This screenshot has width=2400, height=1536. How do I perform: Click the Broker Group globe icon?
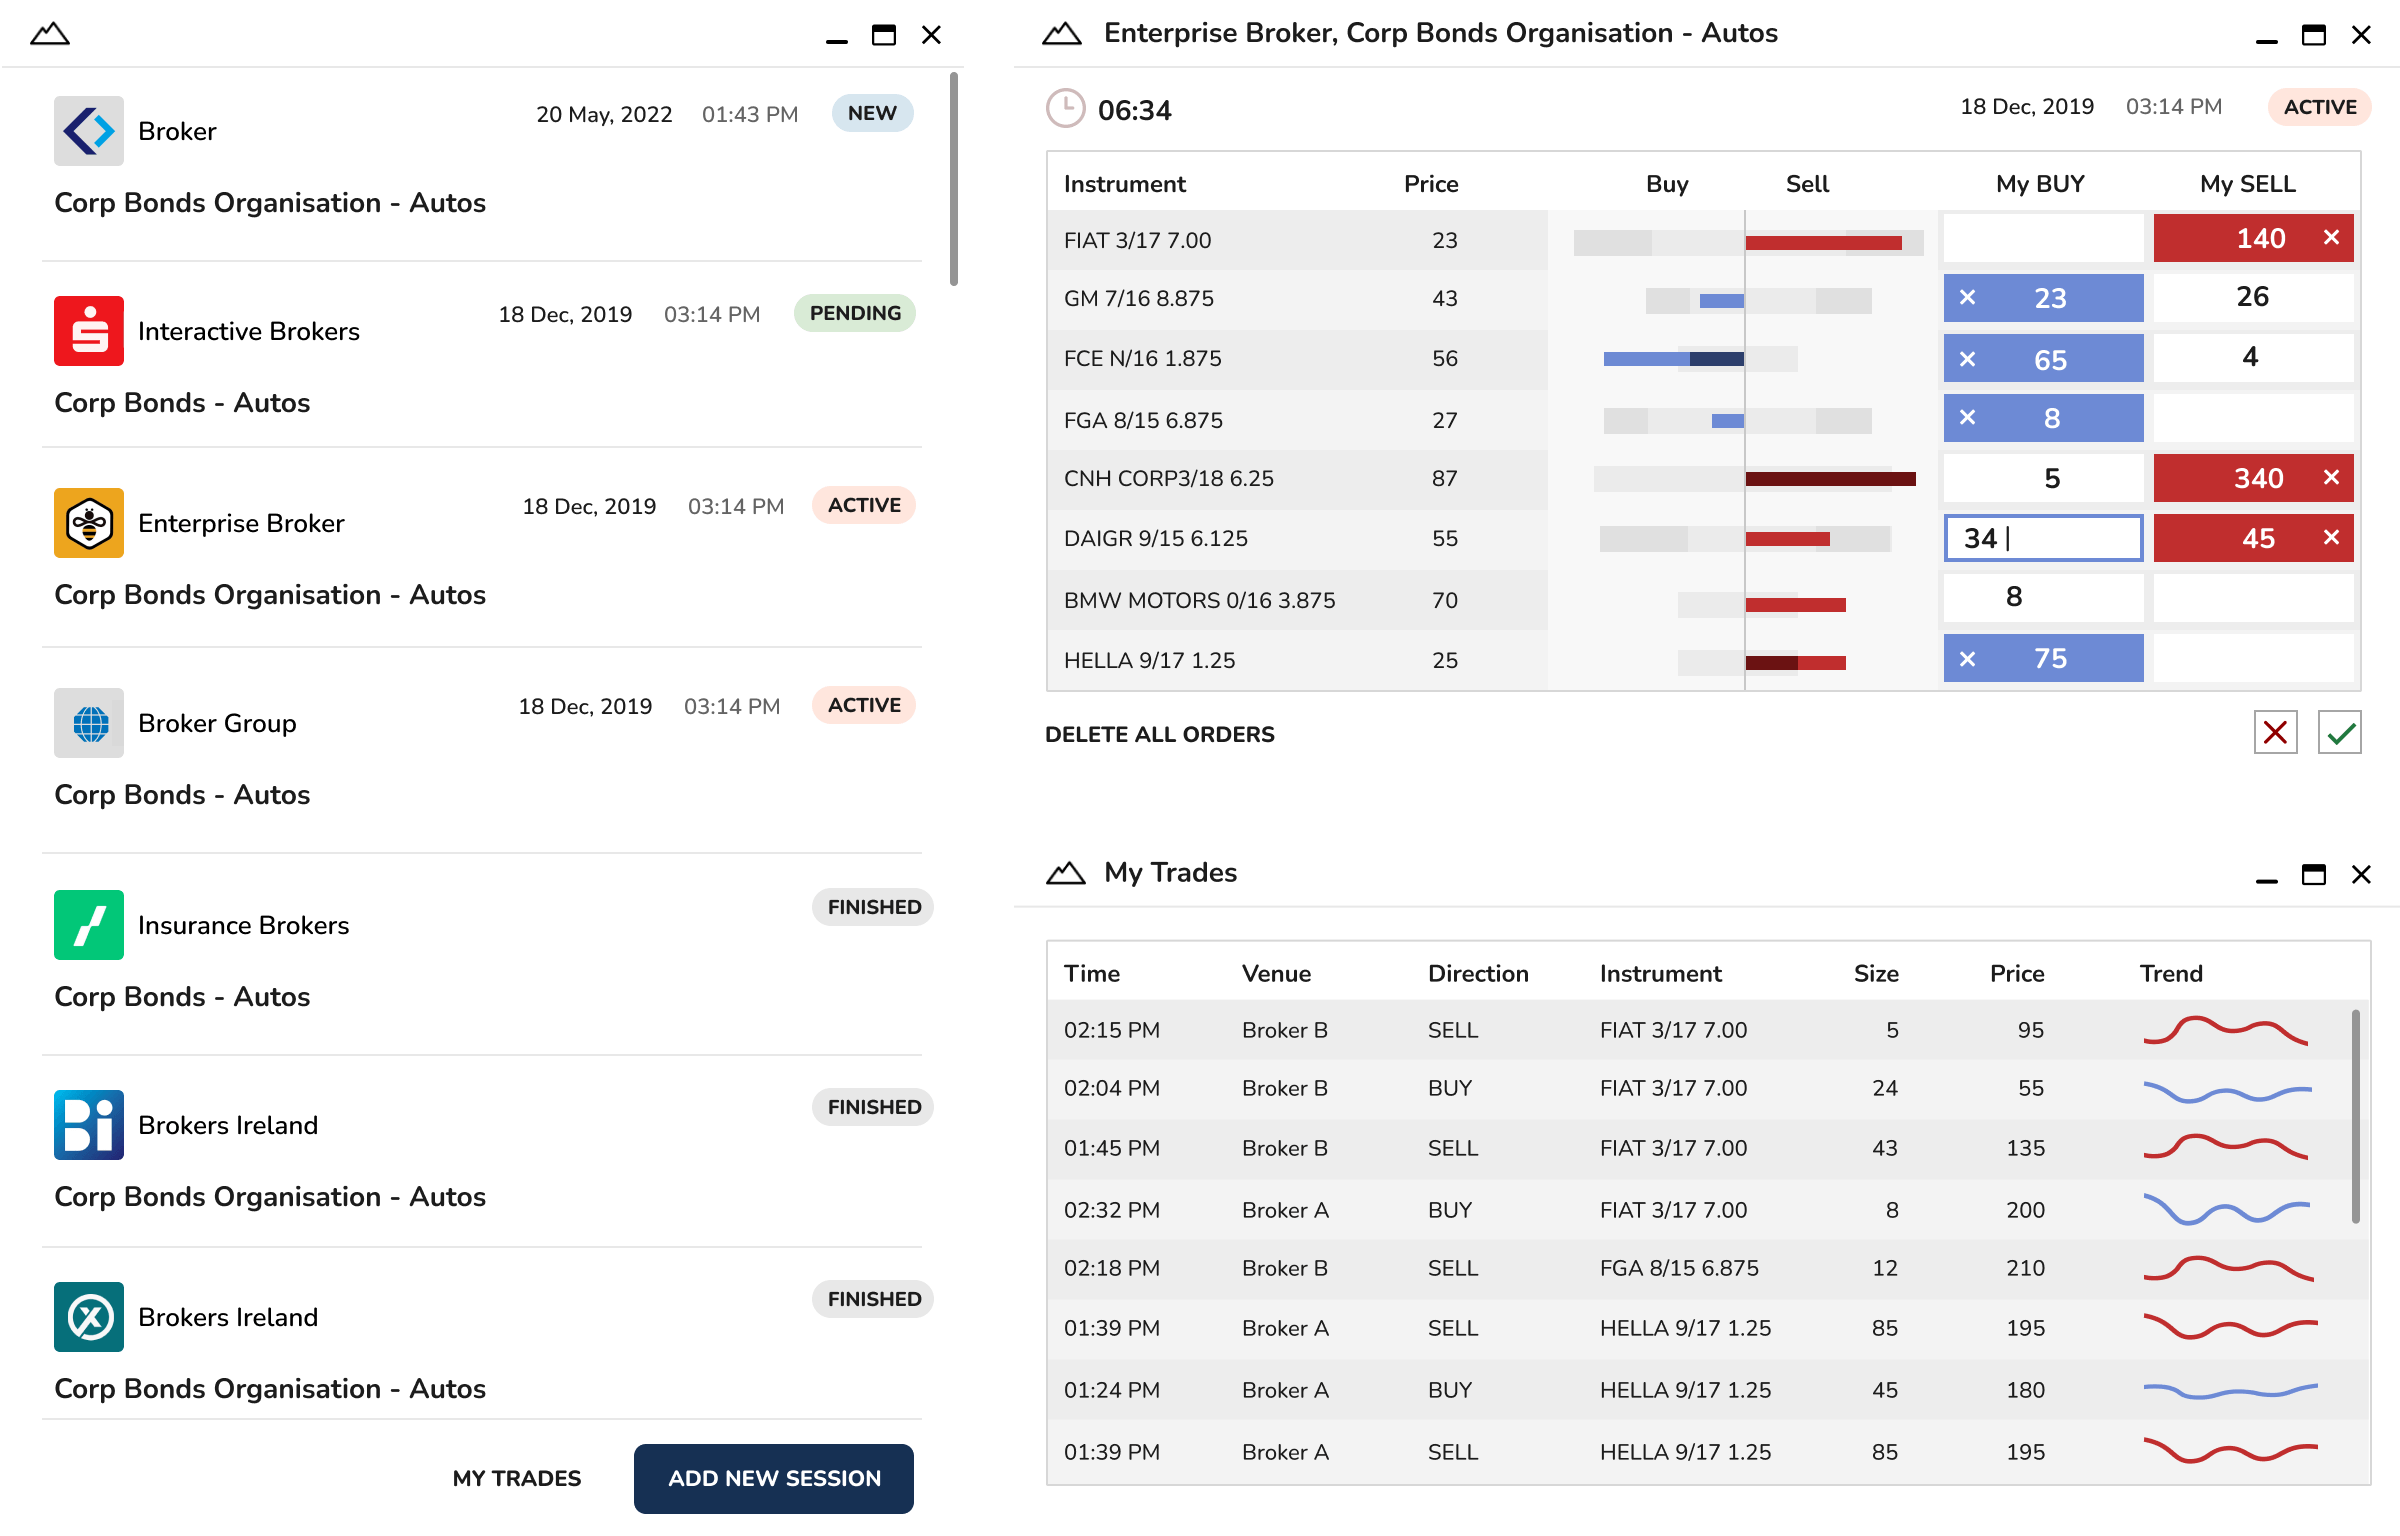click(89, 723)
